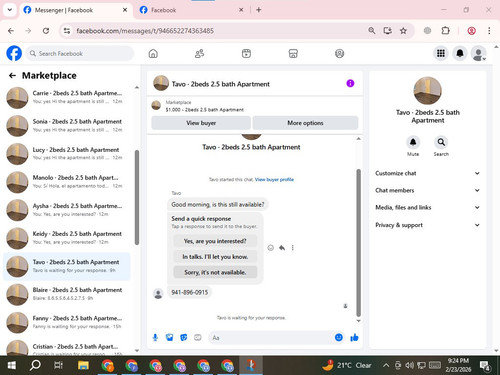The width and height of the screenshot is (500, 375).
Task: Open the account profile avatar menu
Action: click(478, 53)
